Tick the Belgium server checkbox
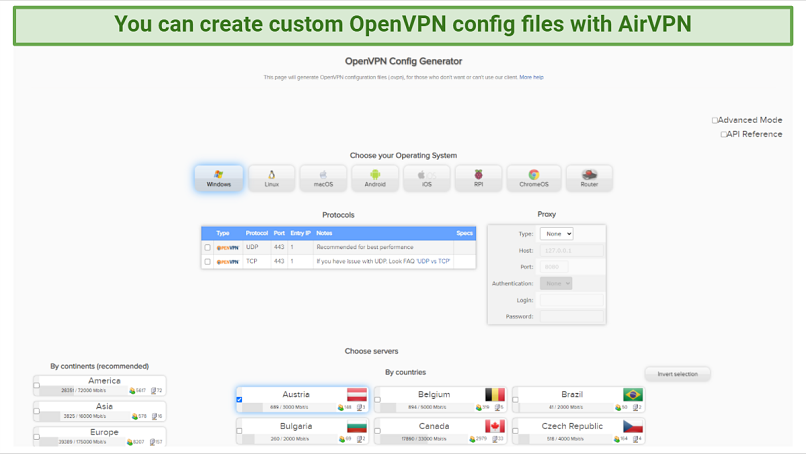 [x=377, y=399]
